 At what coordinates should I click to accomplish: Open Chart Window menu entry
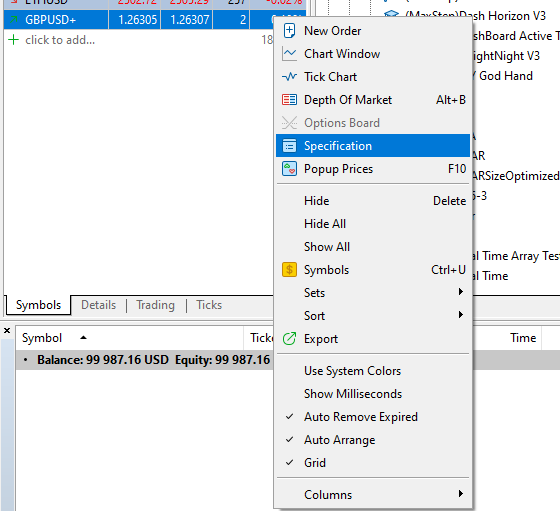(x=372, y=54)
